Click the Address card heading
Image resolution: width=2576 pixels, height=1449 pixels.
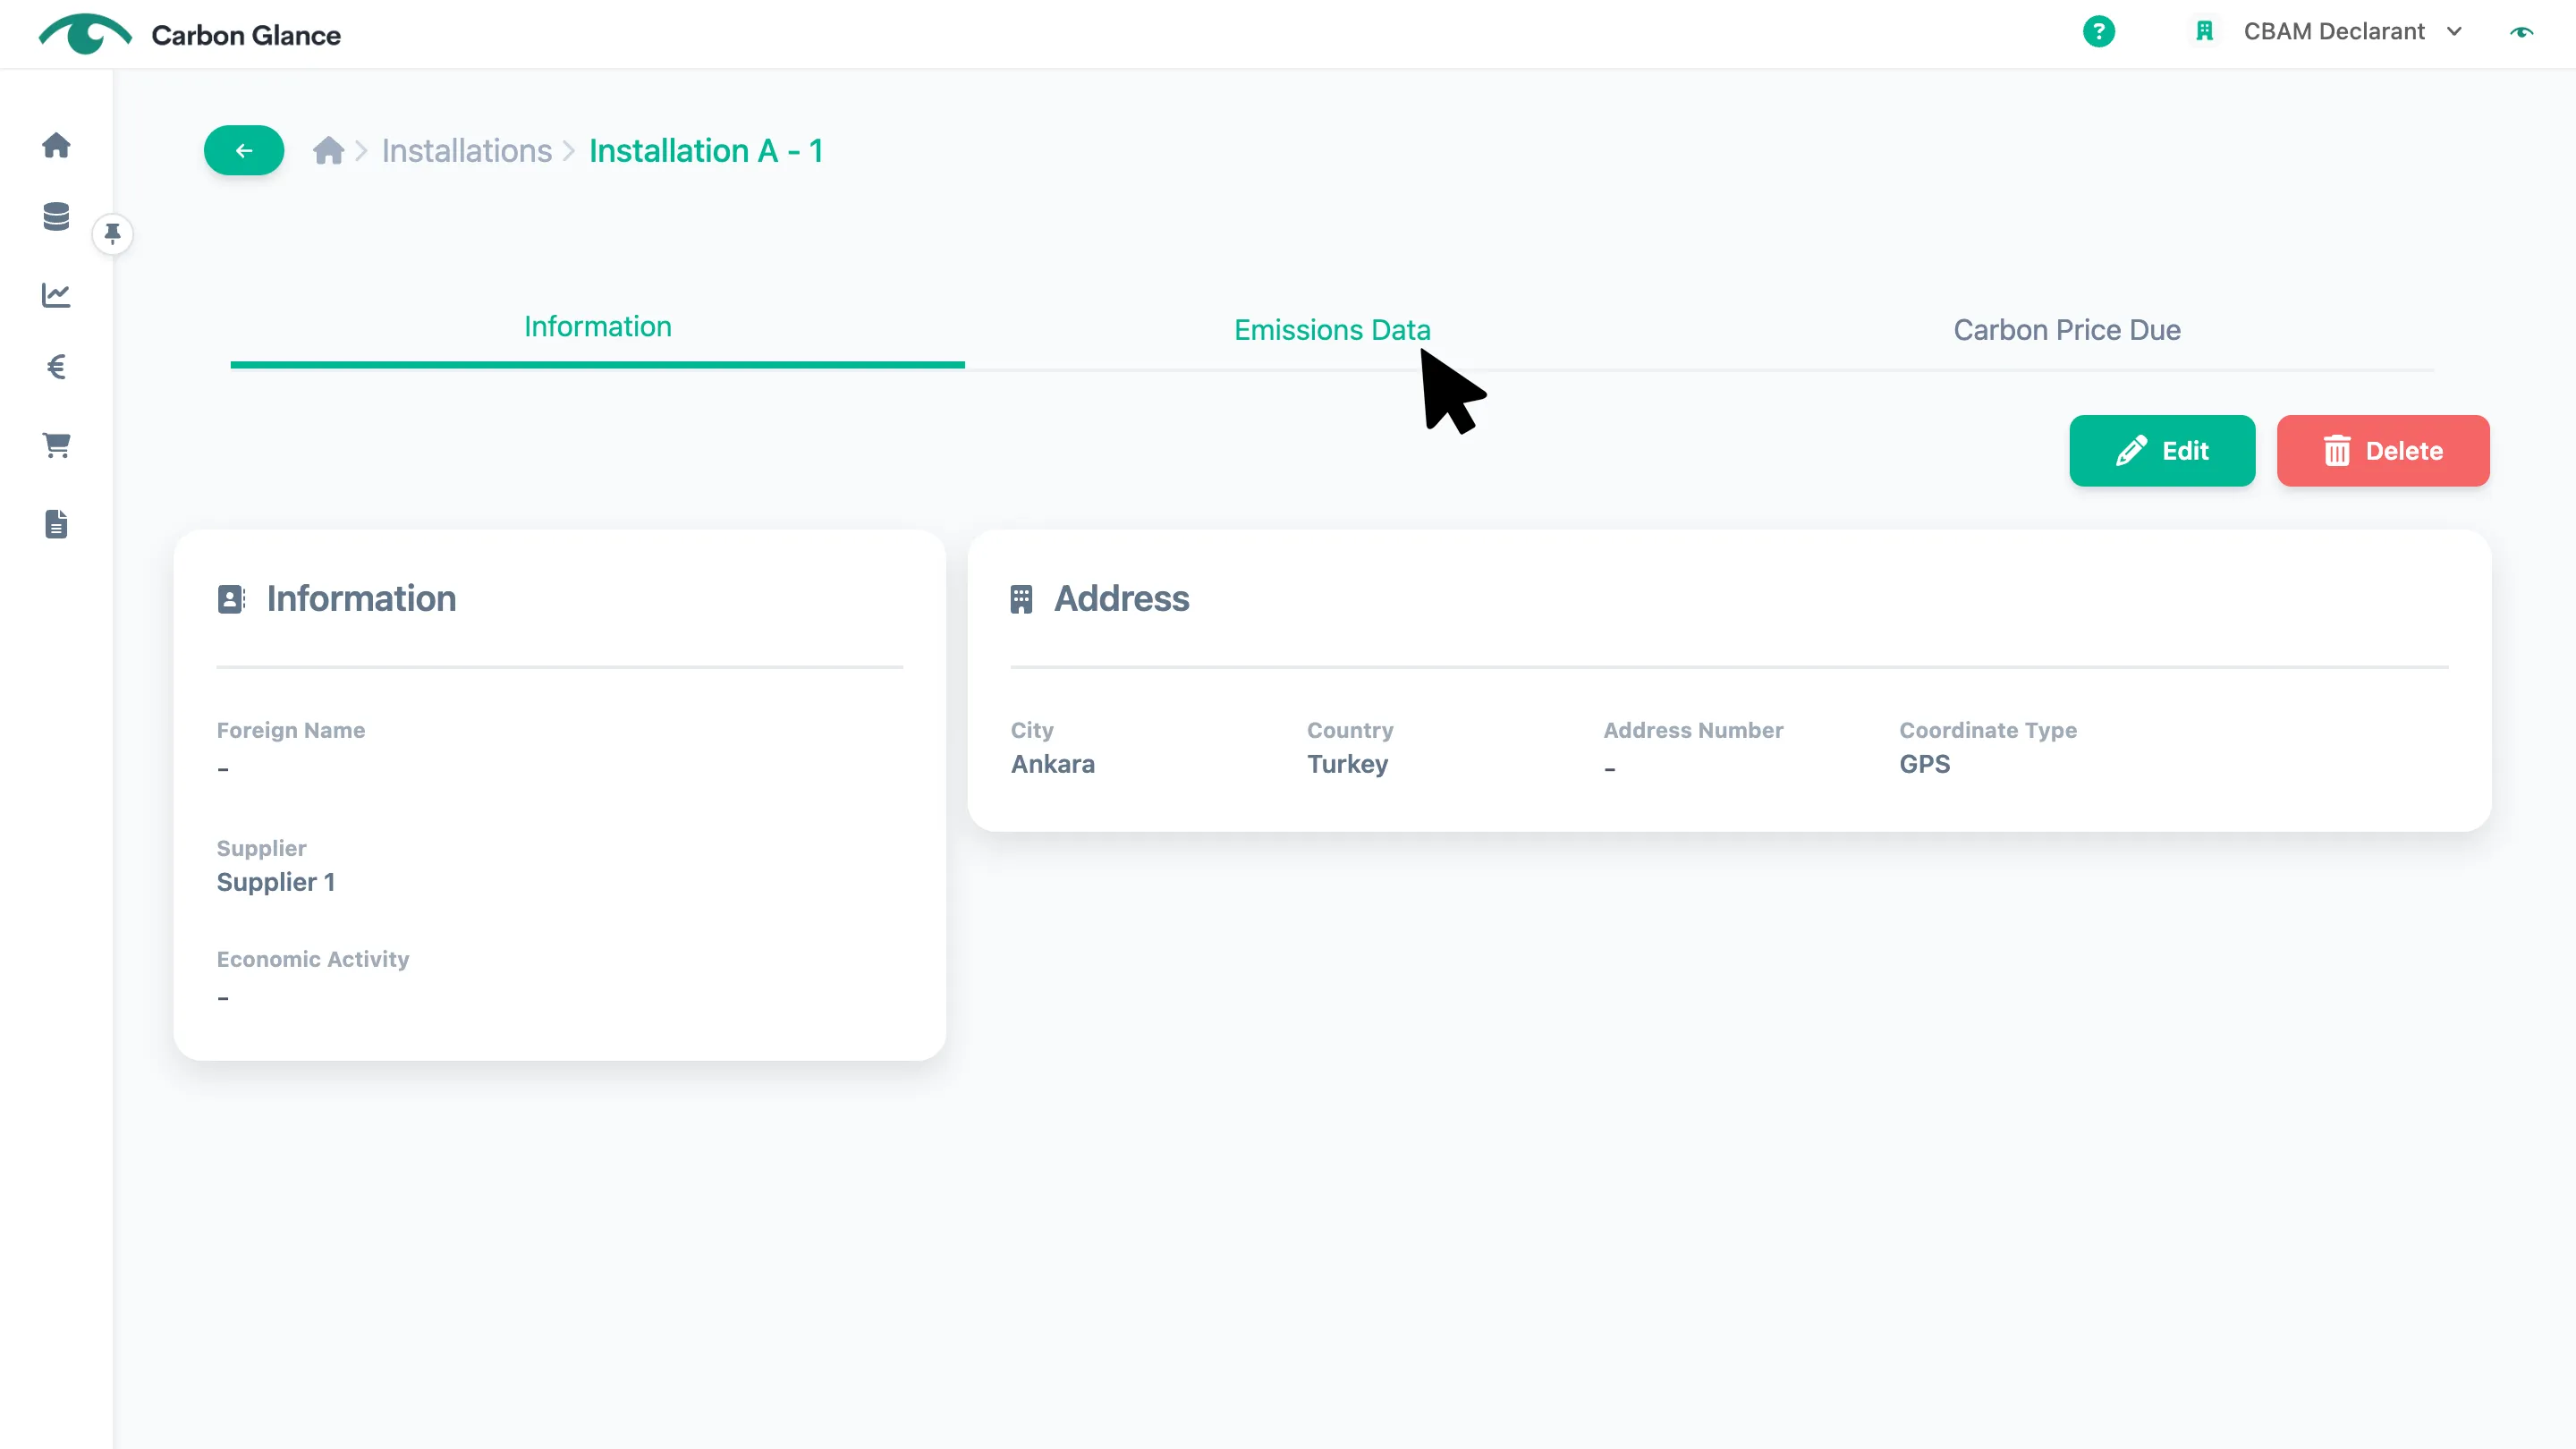(x=1122, y=598)
